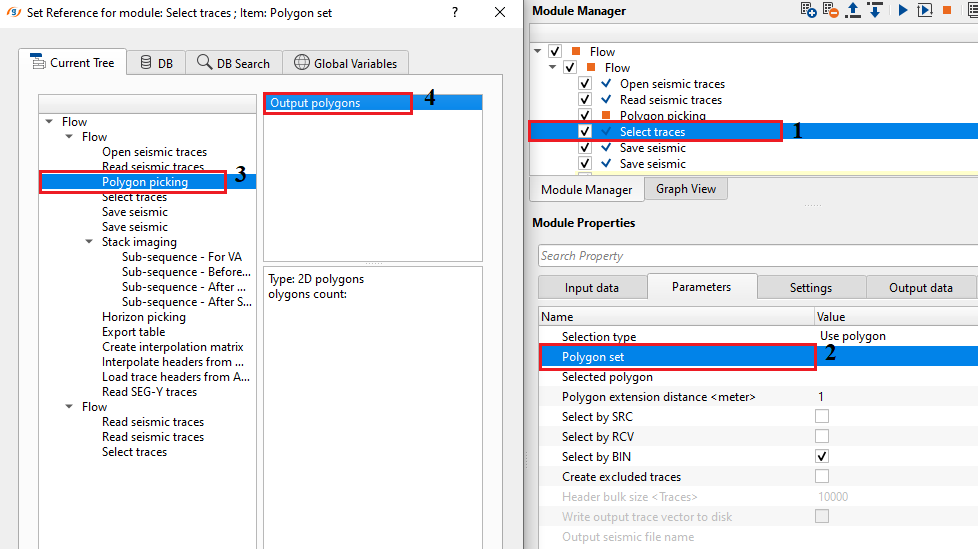
Task: Click the add module icon in Module Manager
Action: coord(809,10)
